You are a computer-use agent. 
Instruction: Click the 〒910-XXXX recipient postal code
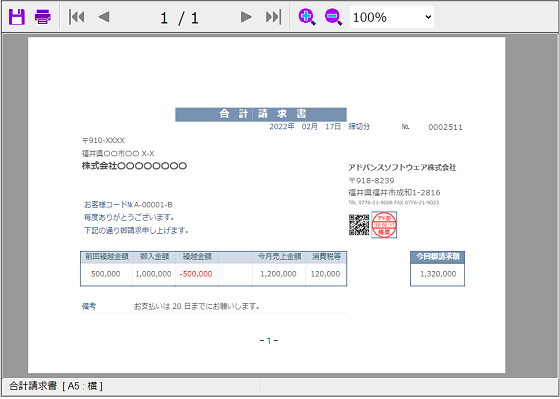coord(103,140)
